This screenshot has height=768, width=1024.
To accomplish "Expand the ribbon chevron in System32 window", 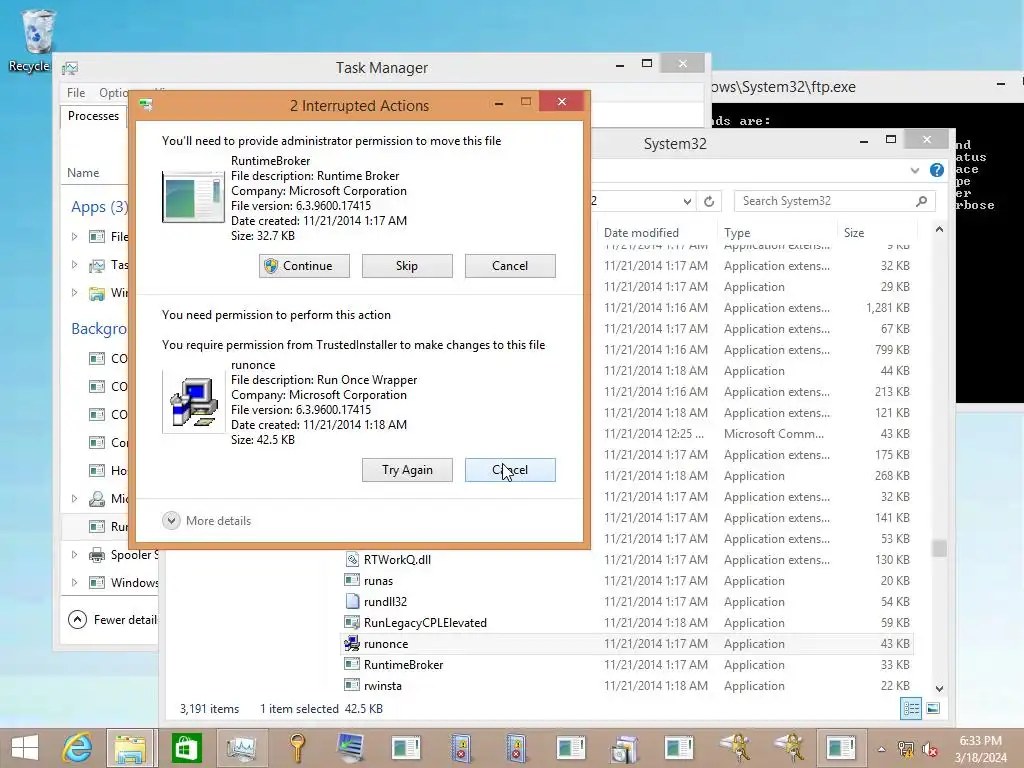I will [x=914, y=170].
